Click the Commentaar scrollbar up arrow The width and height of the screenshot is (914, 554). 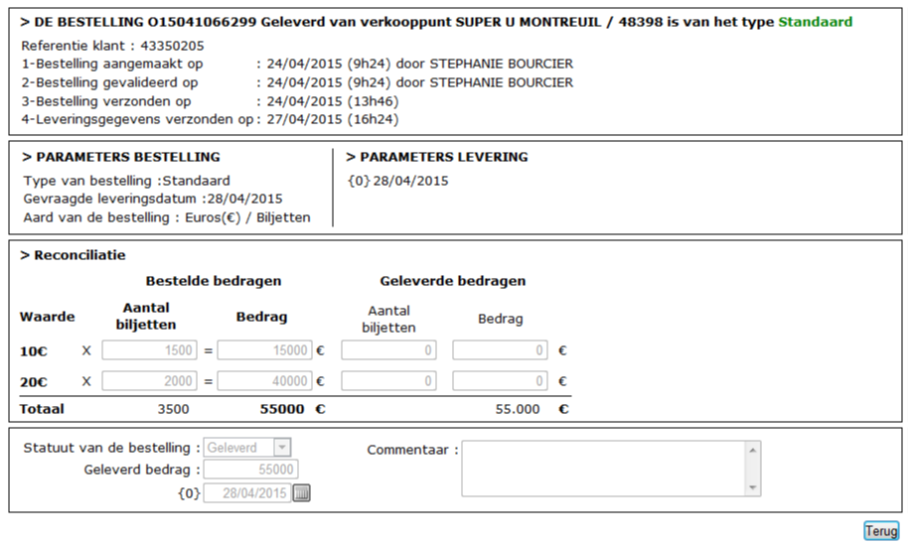753,450
